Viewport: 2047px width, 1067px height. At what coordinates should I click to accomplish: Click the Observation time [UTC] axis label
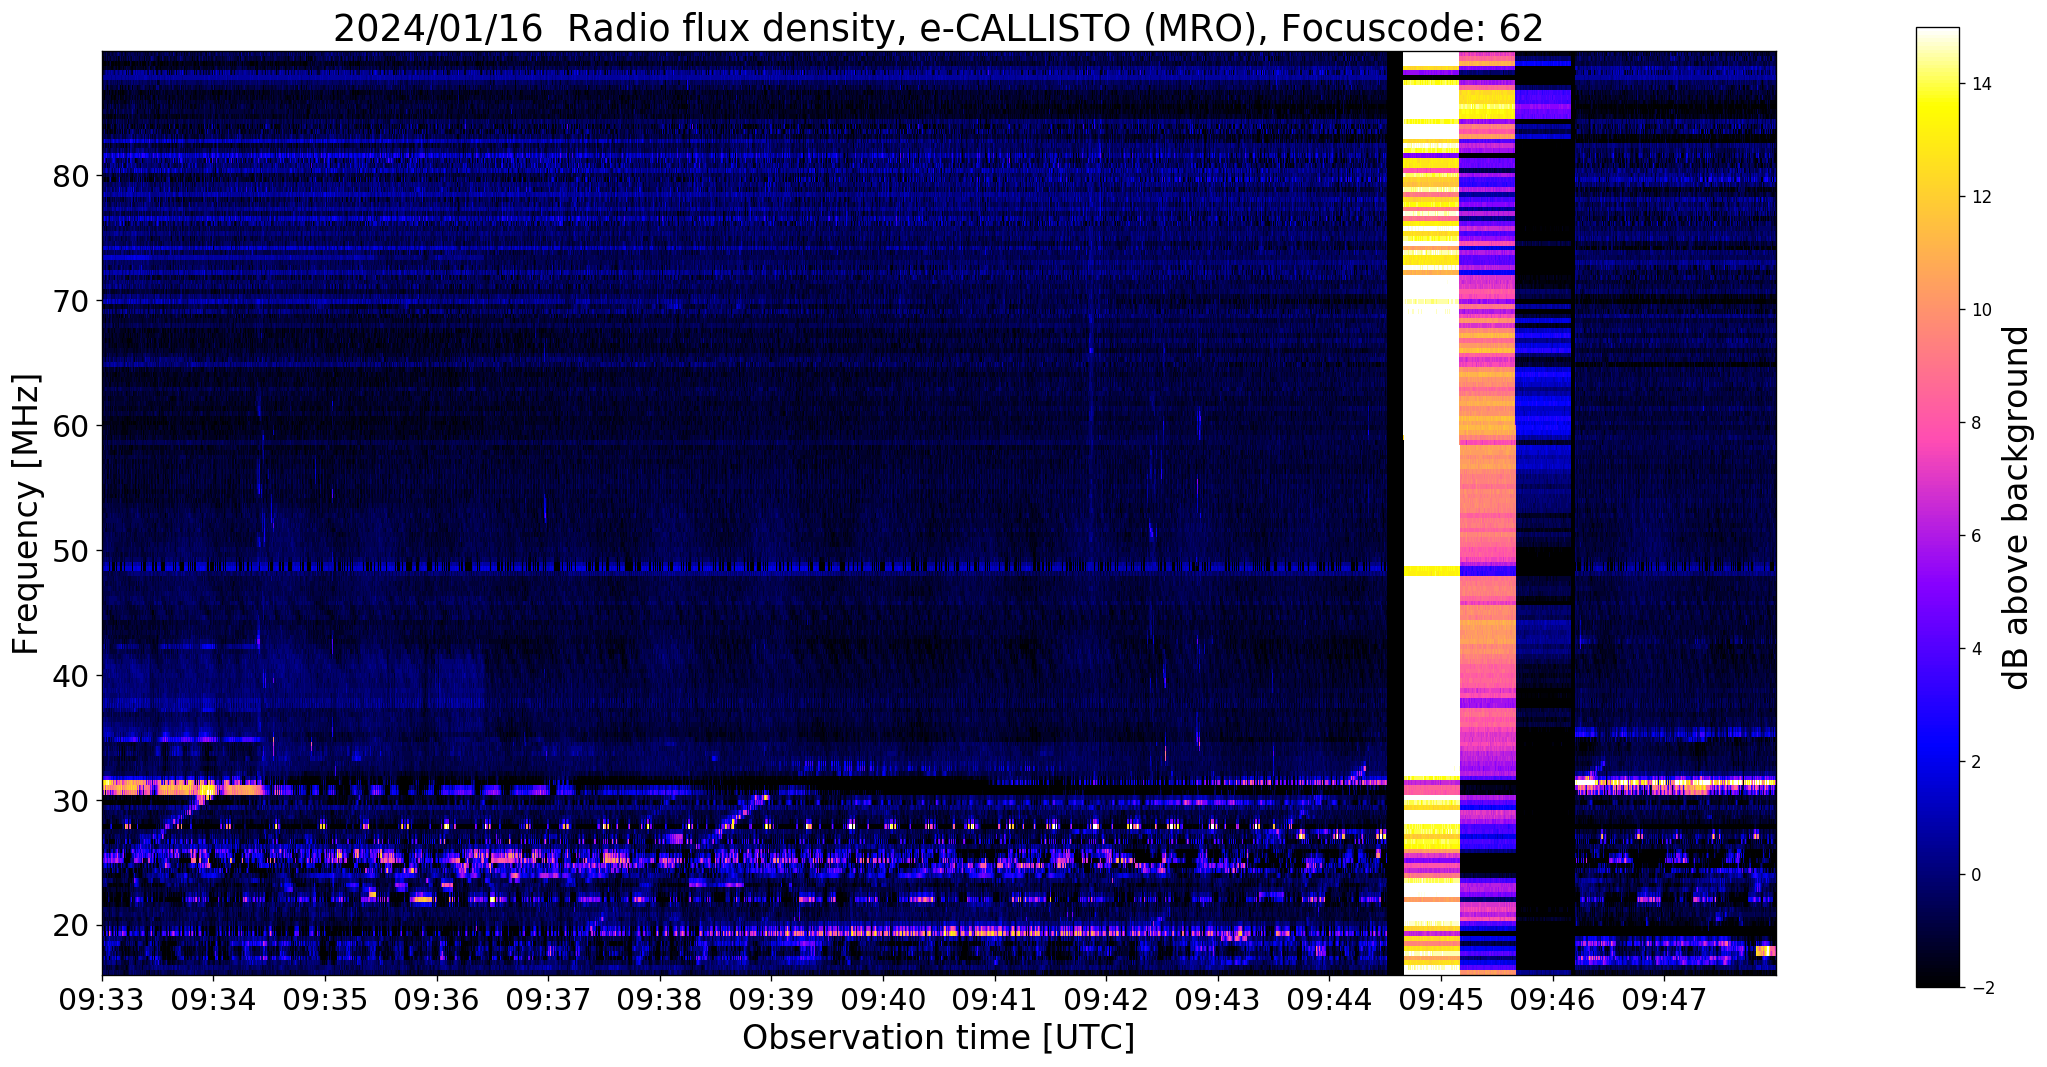(x=939, y=1038)
